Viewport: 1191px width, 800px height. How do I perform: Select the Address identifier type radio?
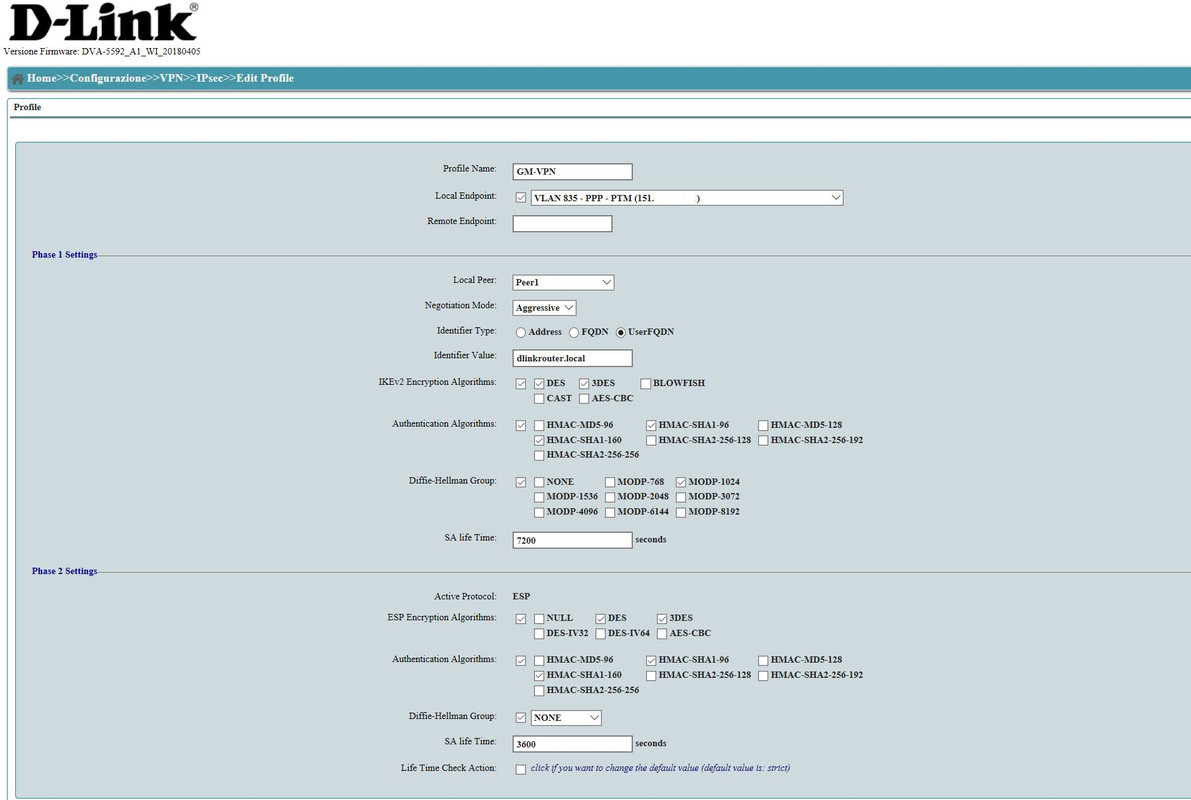click(520, 332)
